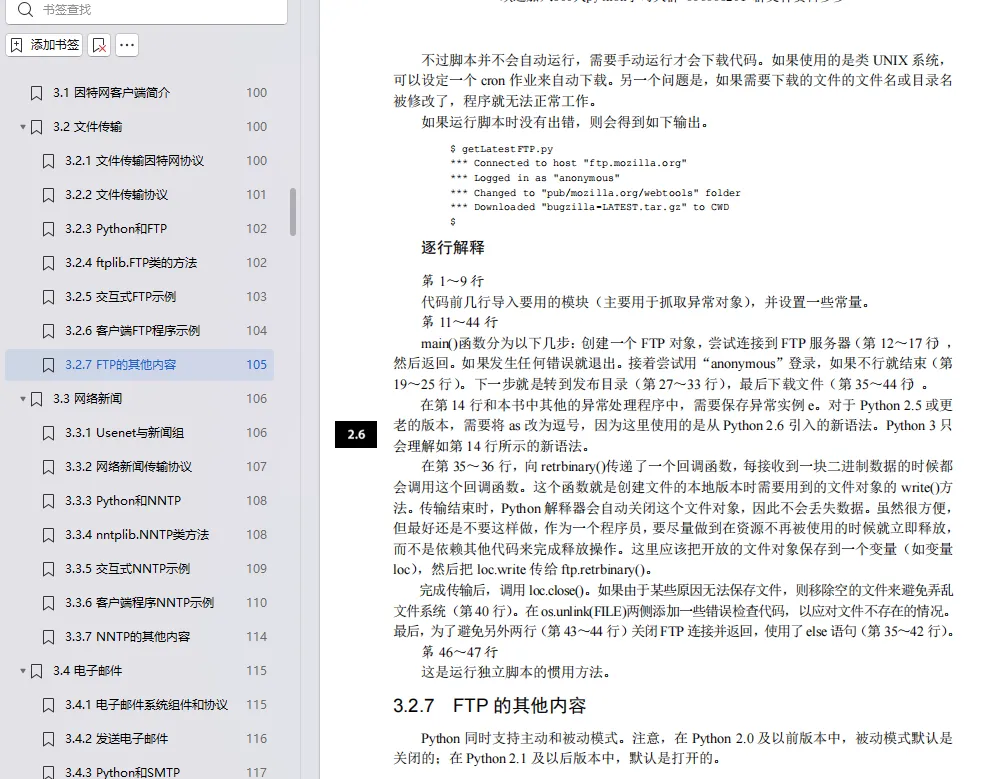
Task: Click bookmark icon beside 3.3.1 Usenet与新闻组
Action: 48,433
